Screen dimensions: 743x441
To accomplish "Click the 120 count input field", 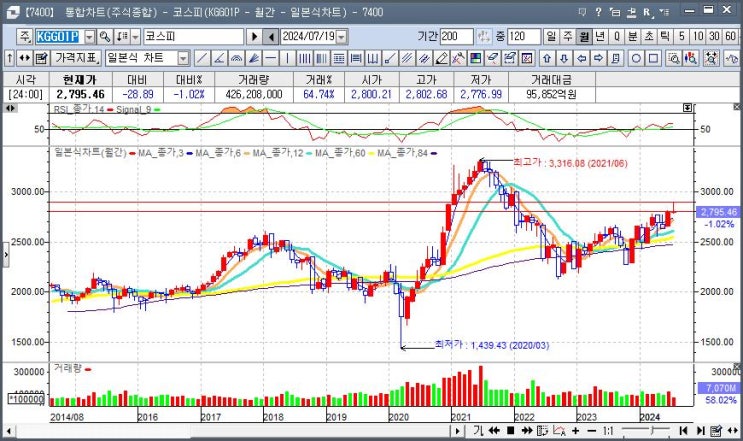I will click(x=524, y=36).
